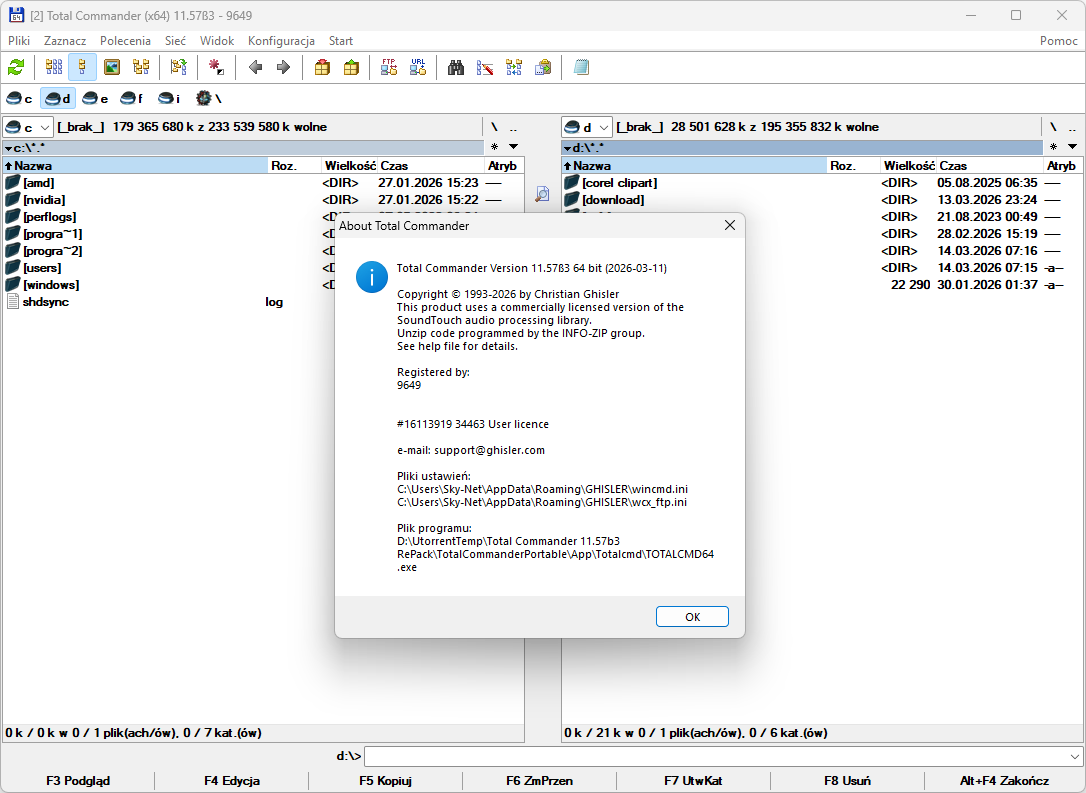Switch to drive e in drive bar

pyautogui.click(x=95, y=98)
